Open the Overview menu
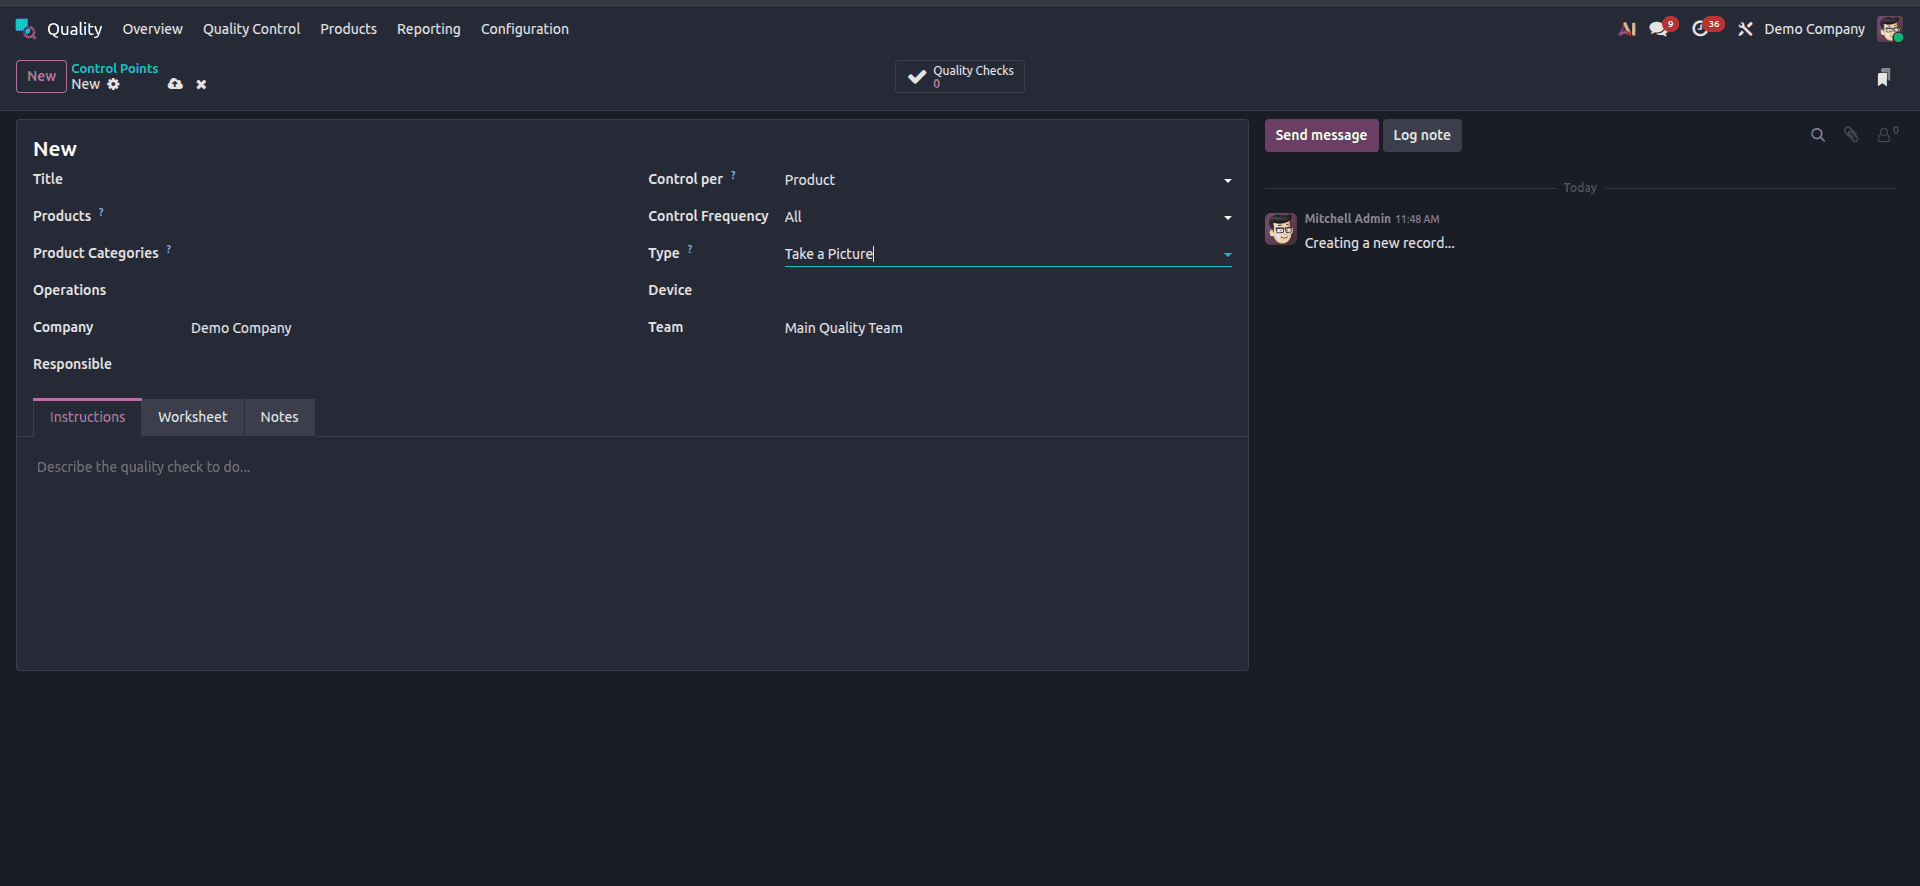The width and height of the screenshot is (1920, 886). tap(153, 29)
